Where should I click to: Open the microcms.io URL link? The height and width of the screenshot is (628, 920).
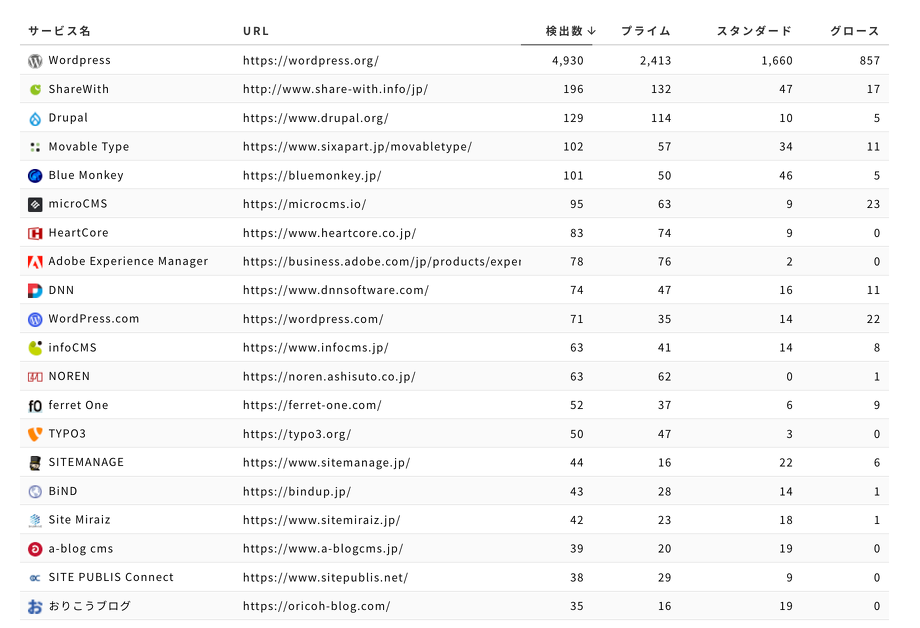click(x=304, y=204)
